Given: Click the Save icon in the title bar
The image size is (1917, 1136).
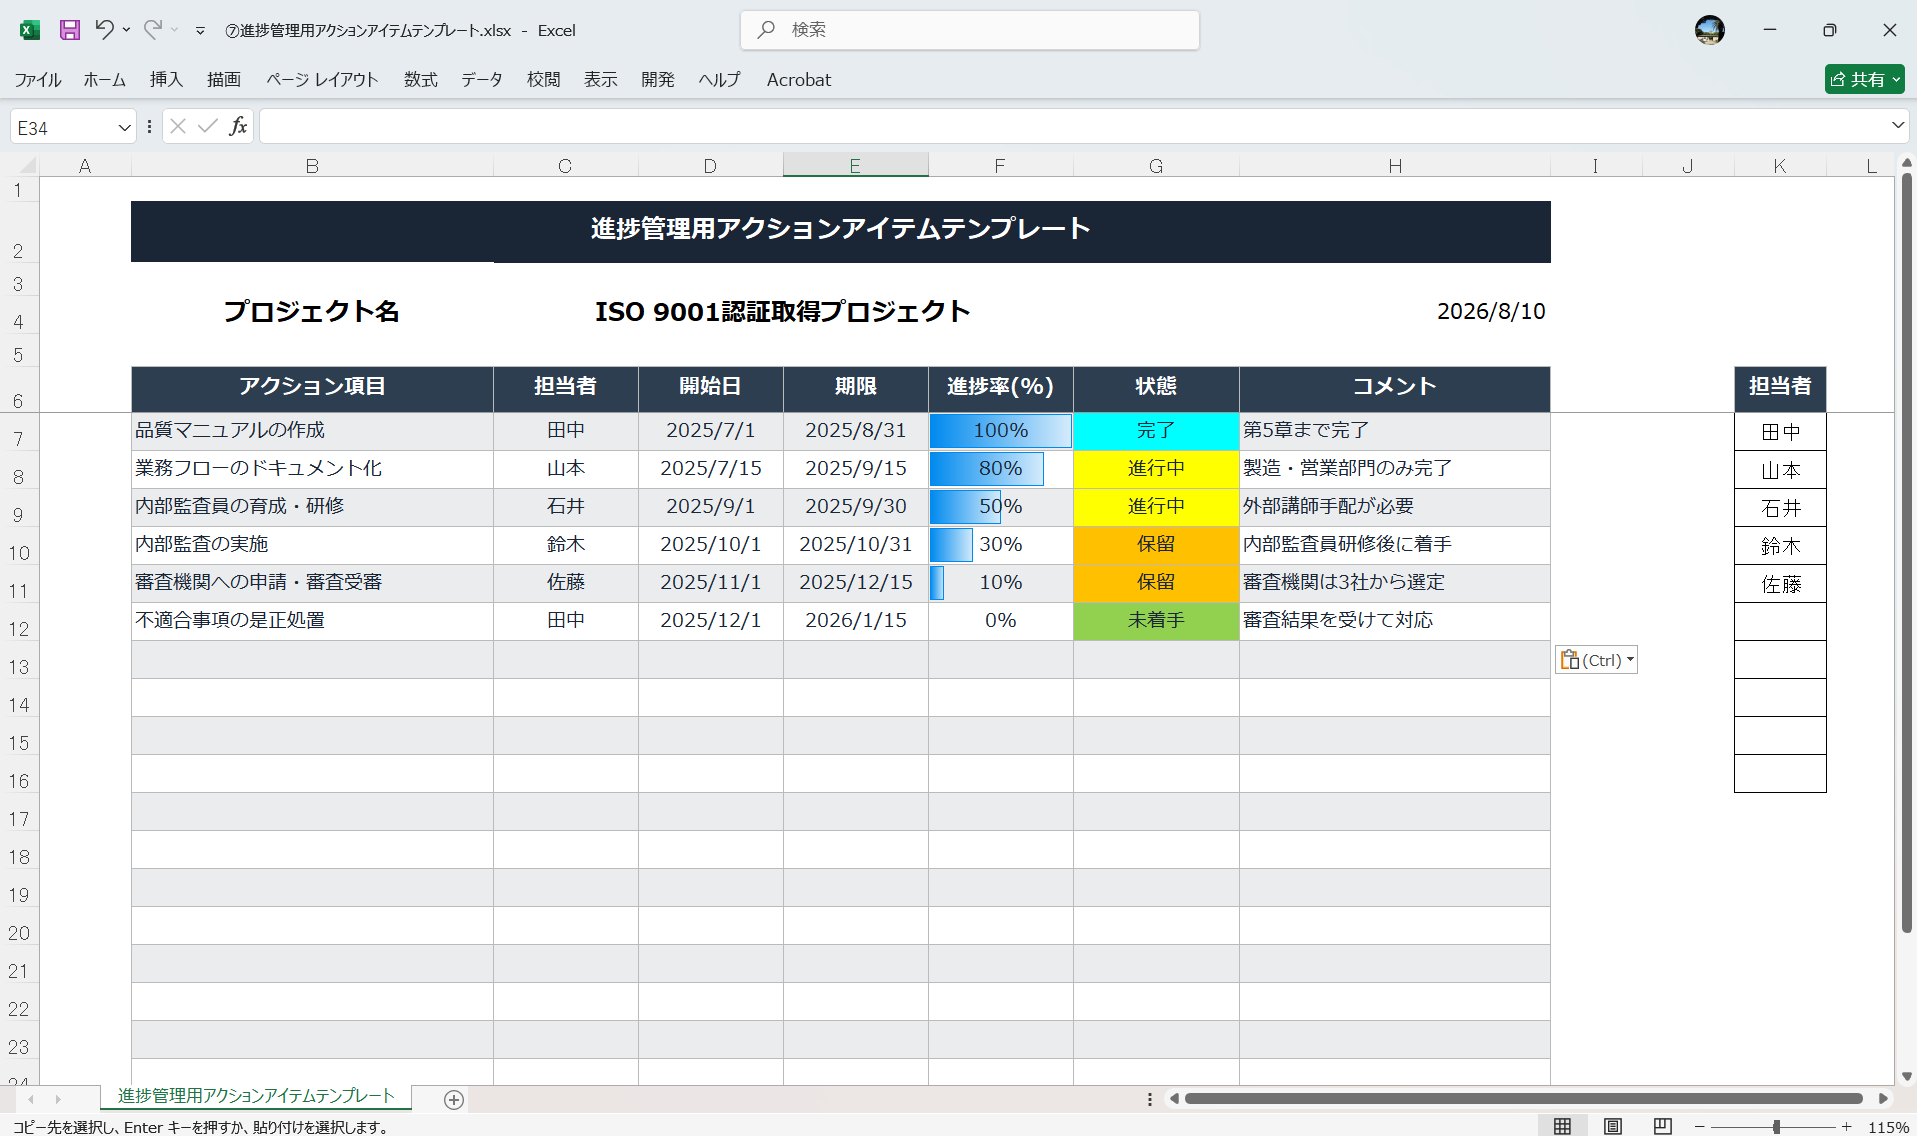Looking at the screenshot, I should click(x=69, y=30).
